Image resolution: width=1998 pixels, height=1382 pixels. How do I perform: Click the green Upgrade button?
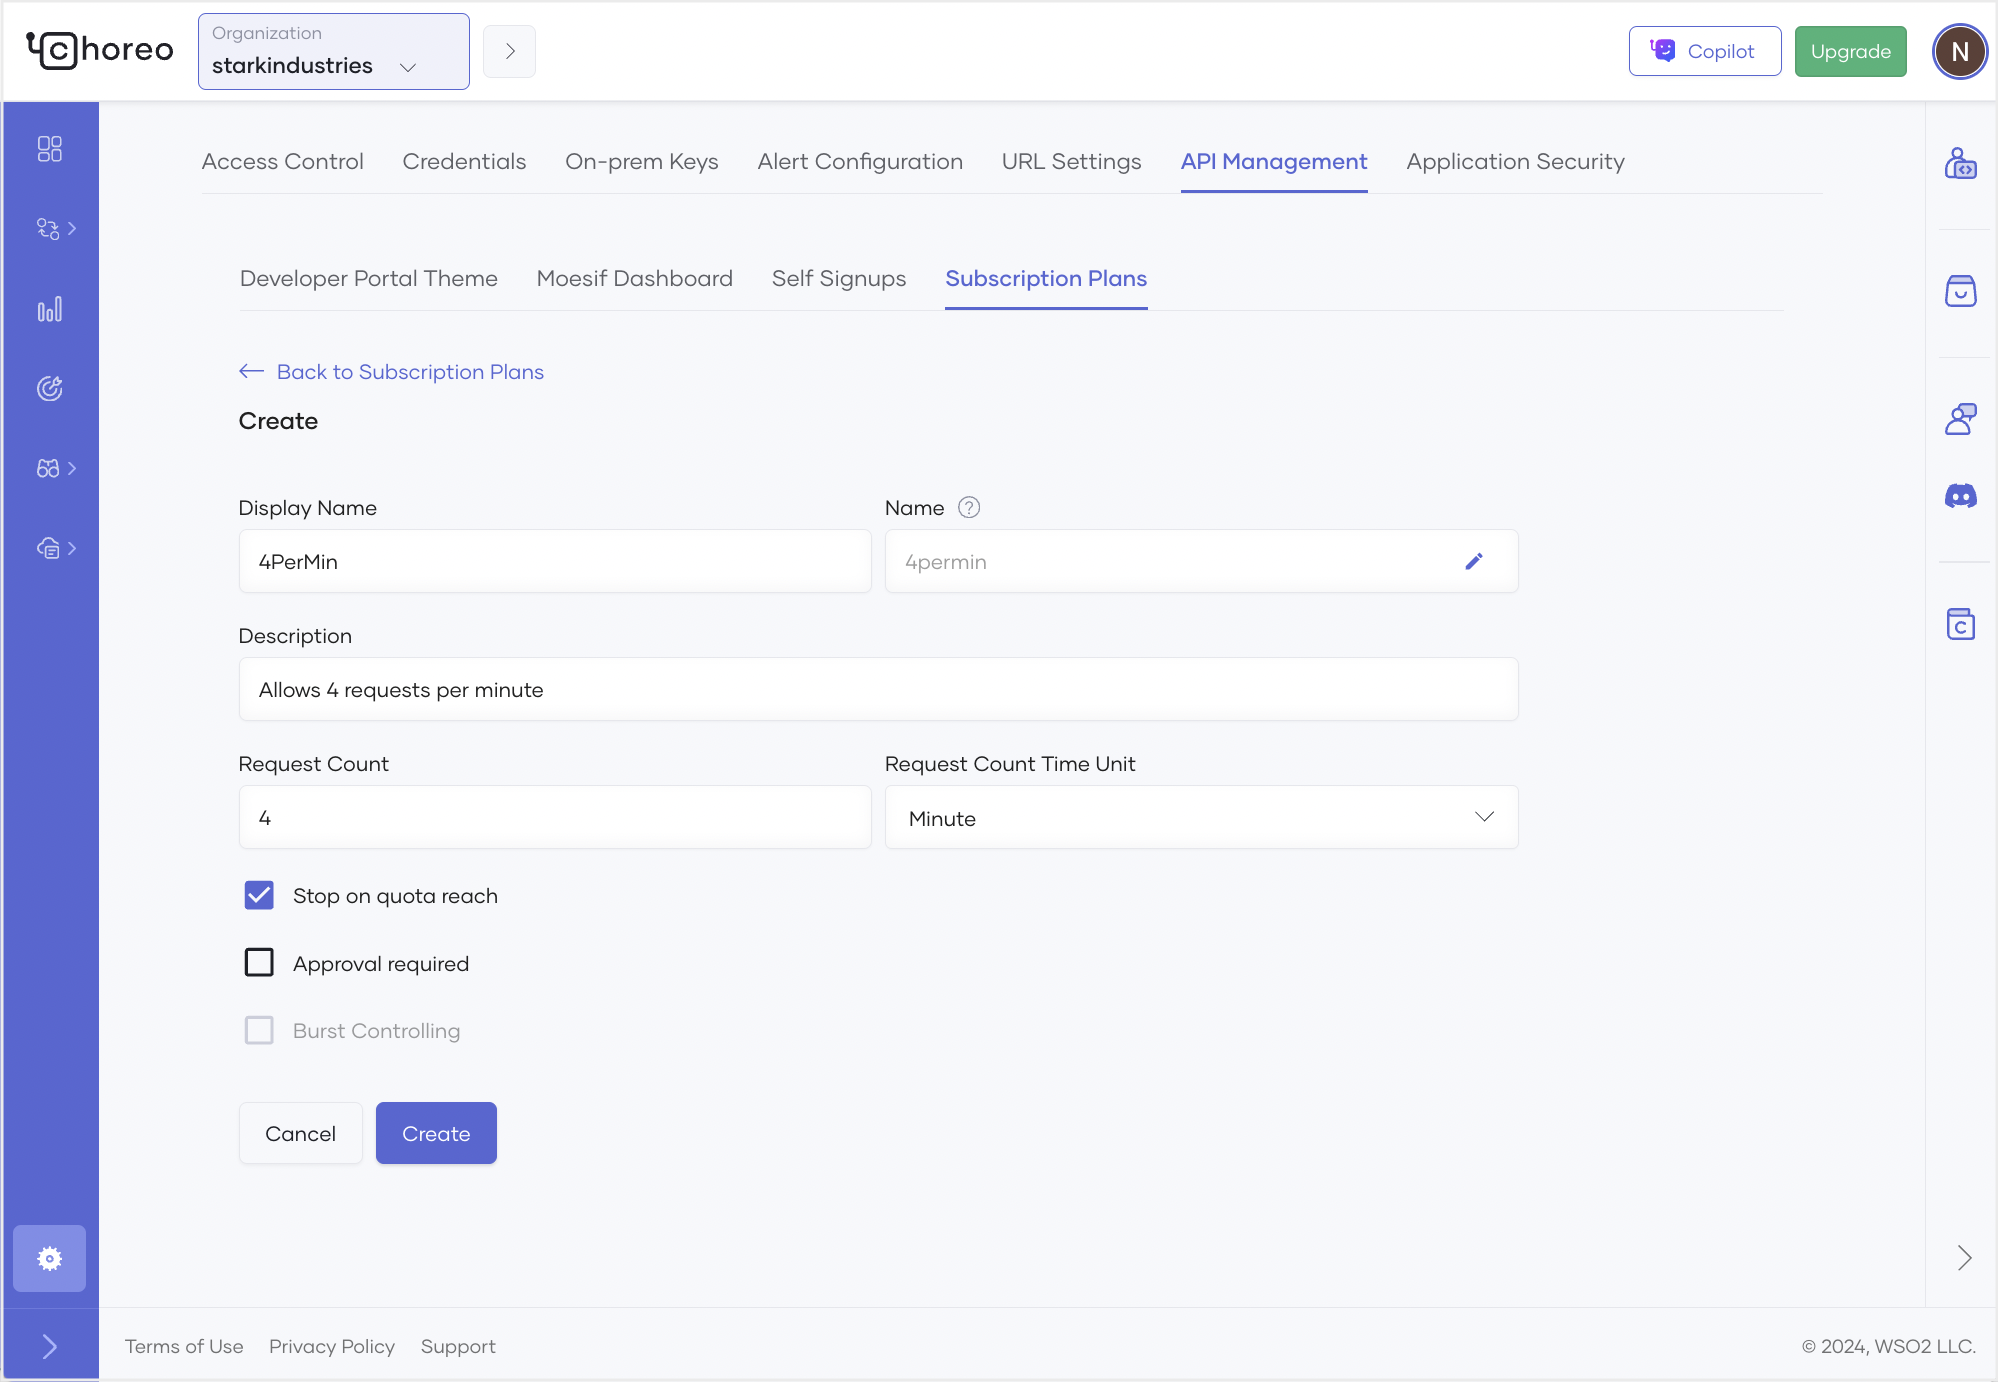1849,52
